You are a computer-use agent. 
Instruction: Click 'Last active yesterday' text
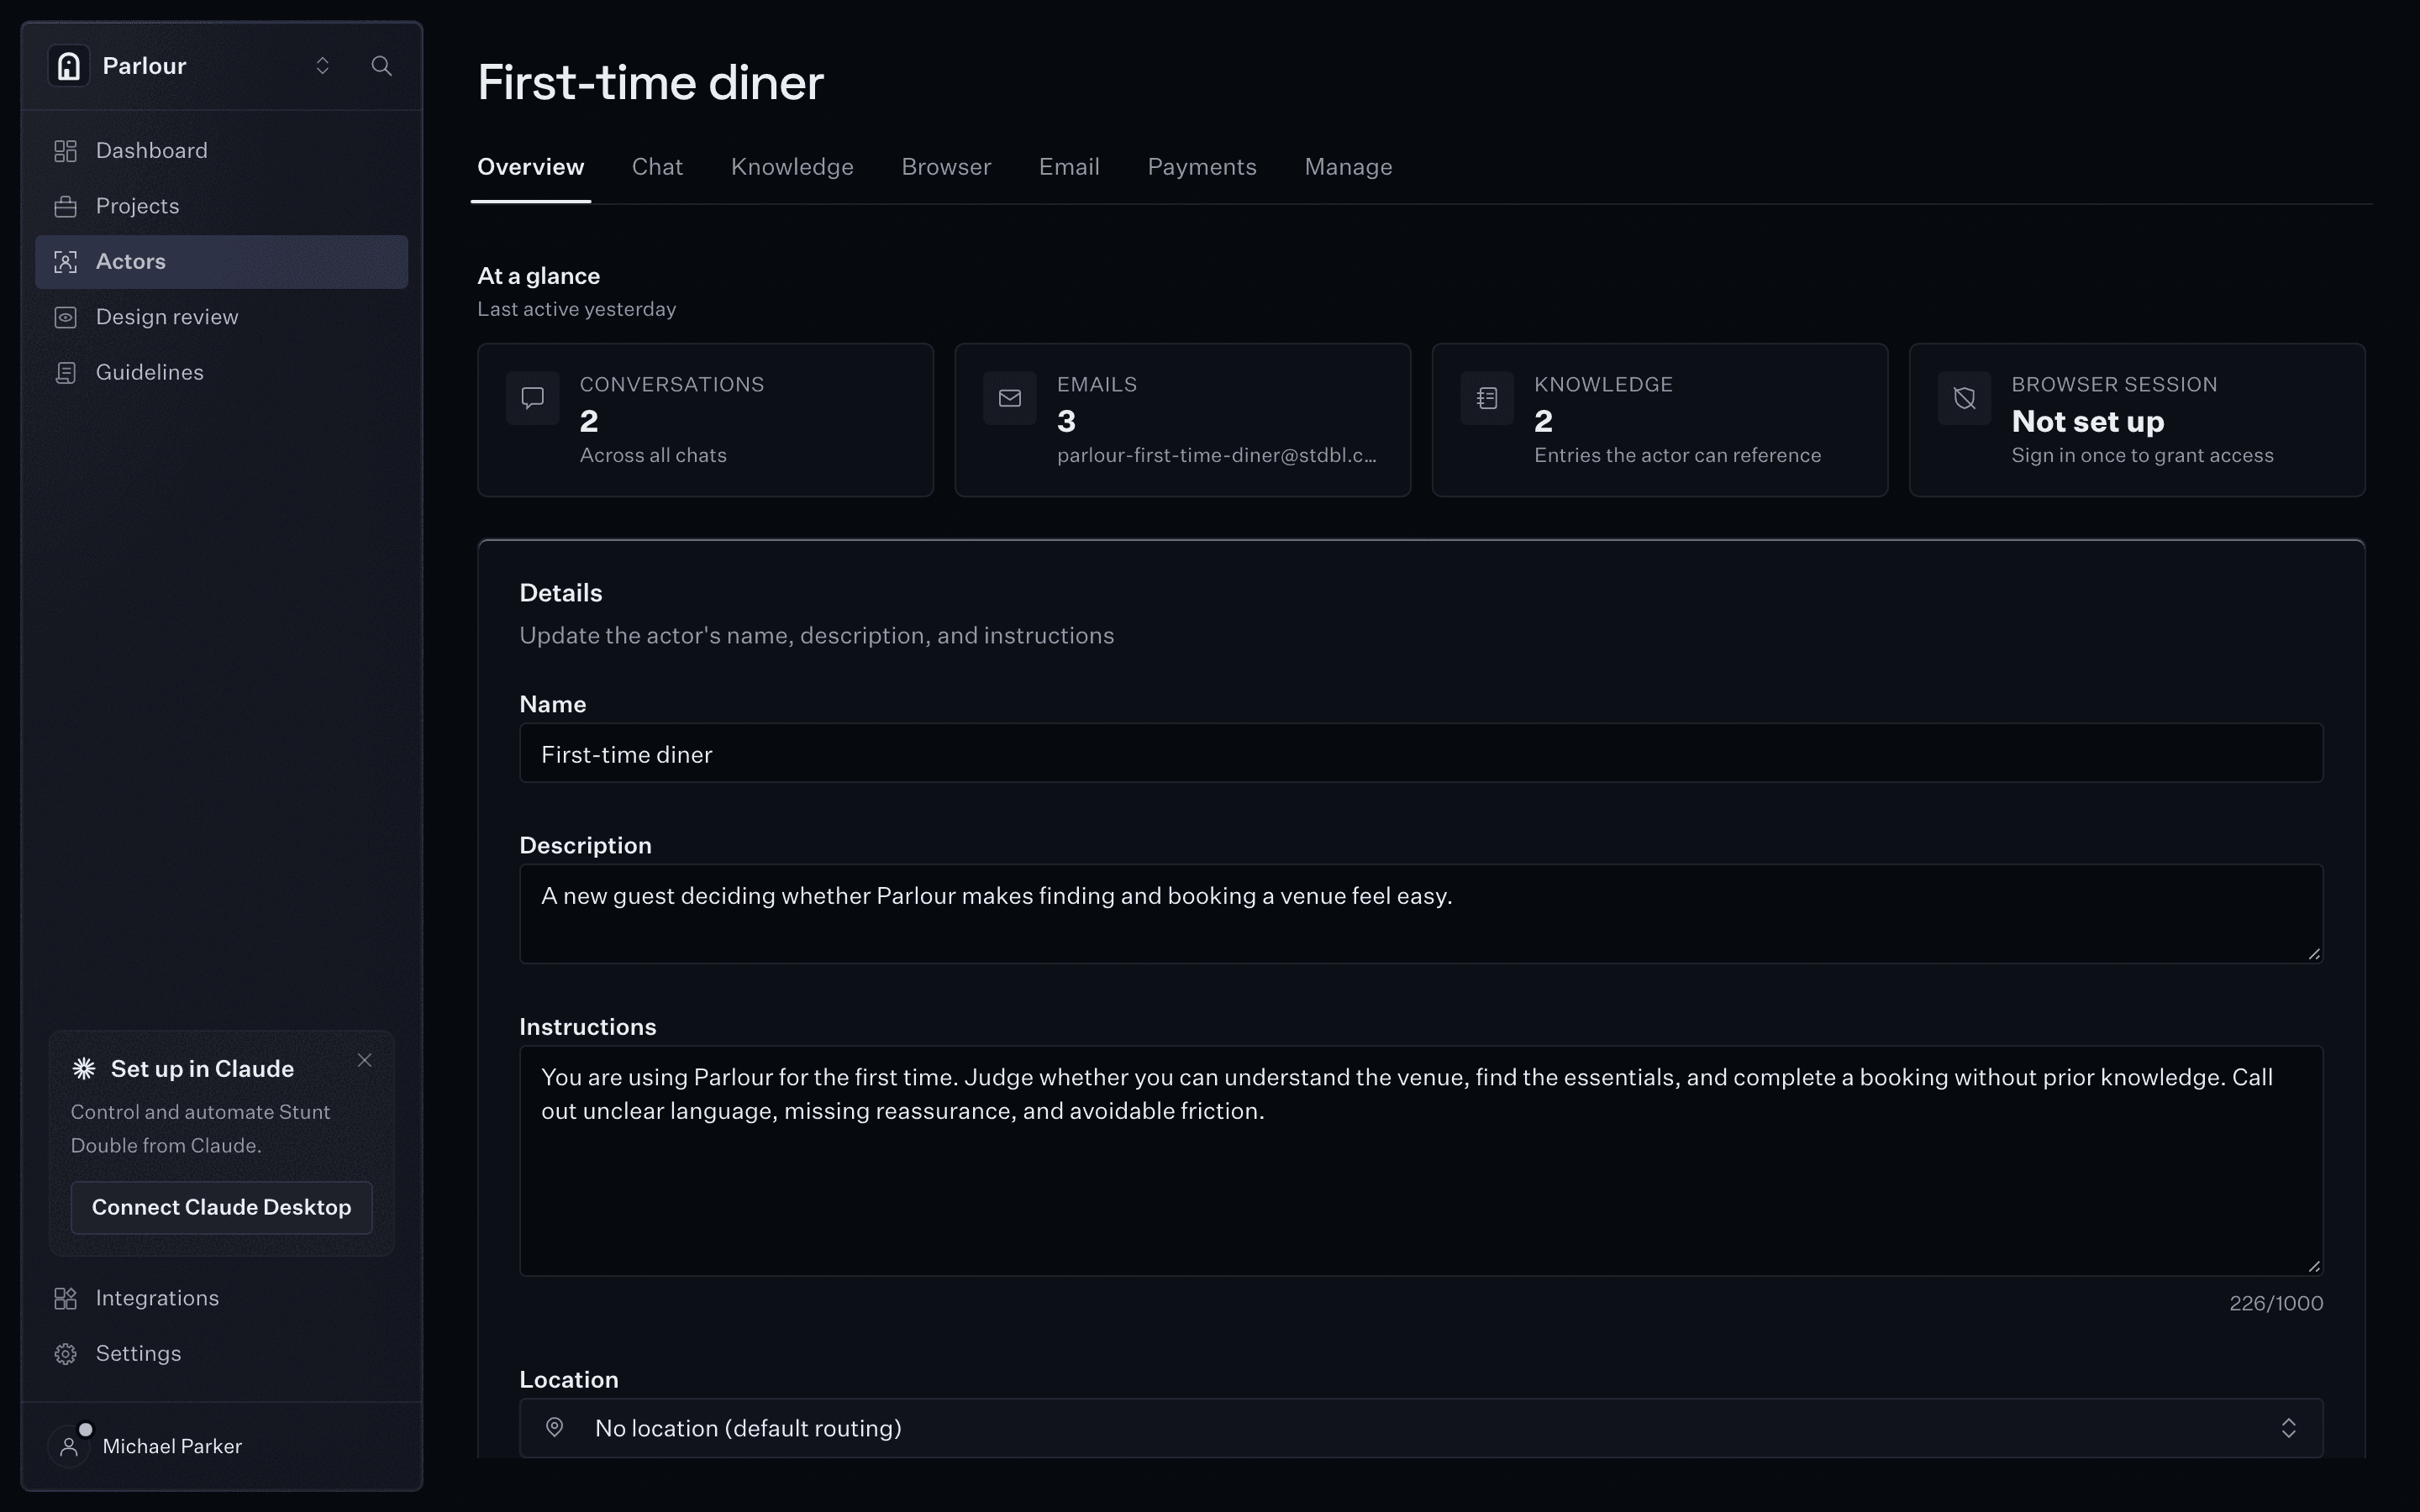(577, 309)
